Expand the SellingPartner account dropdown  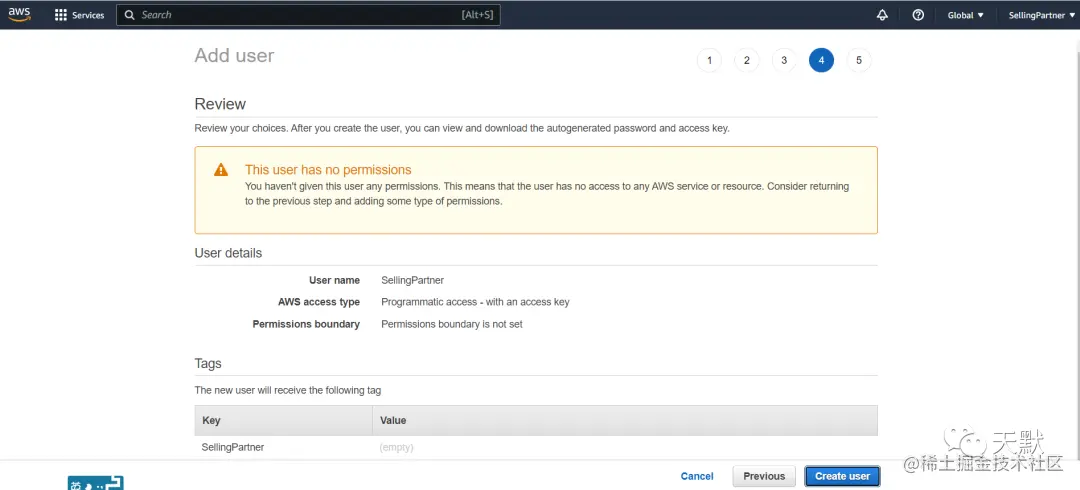(1041, 15)
